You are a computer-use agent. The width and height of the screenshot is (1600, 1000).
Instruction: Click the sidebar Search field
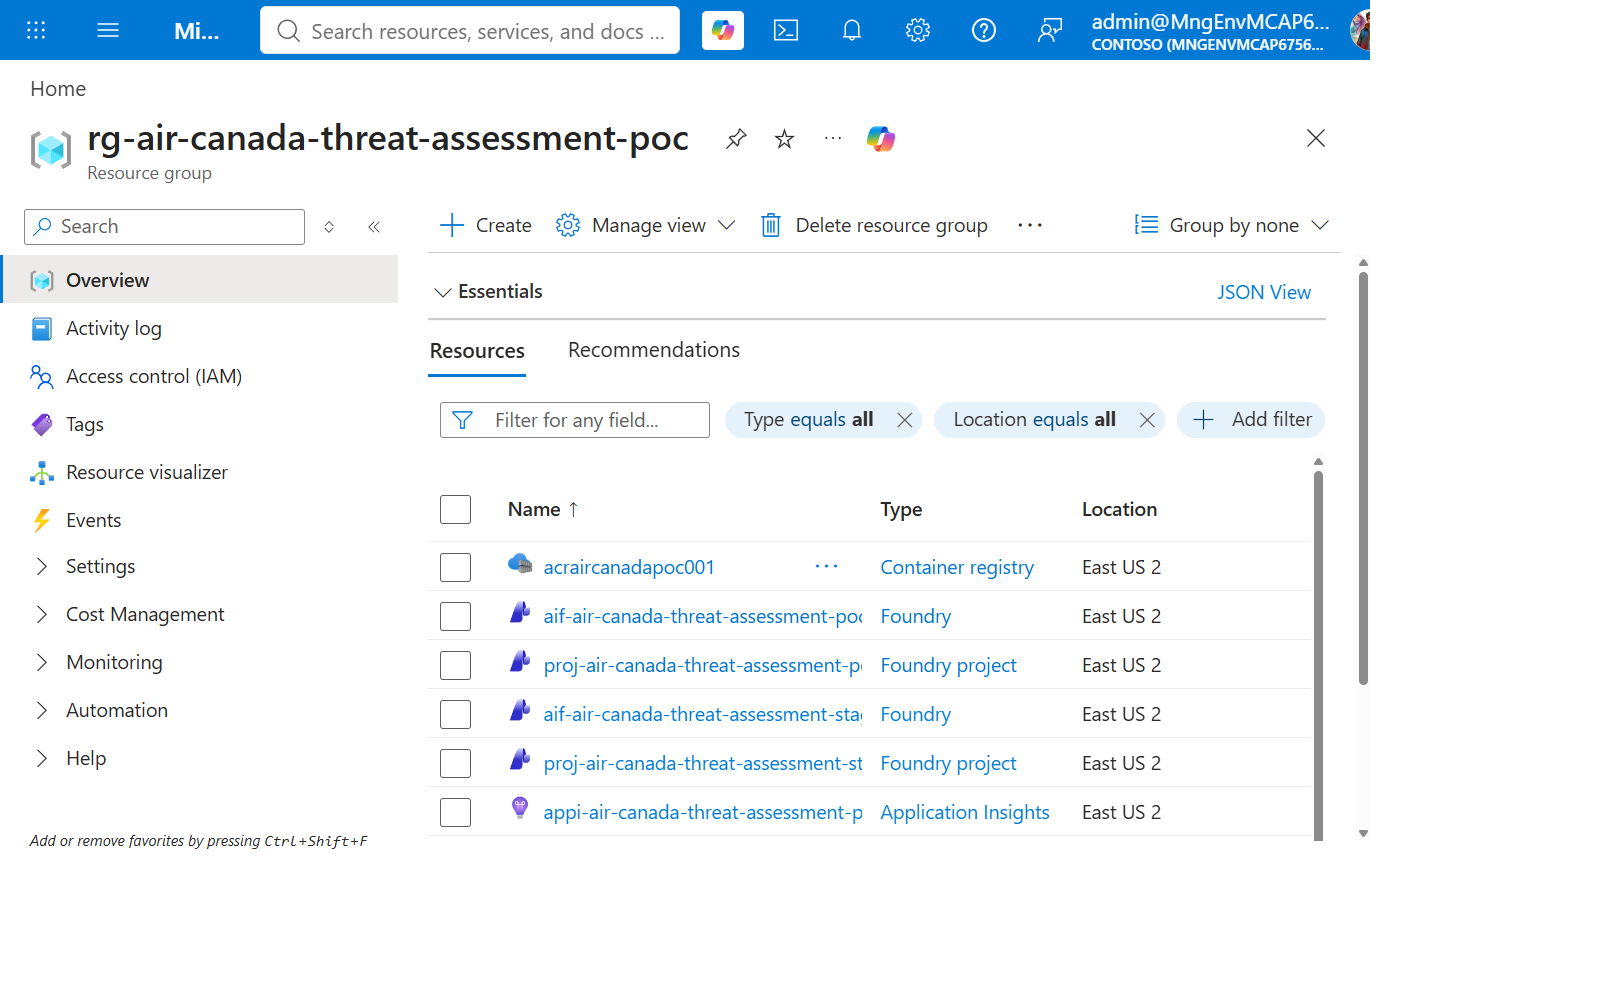(164, 227)
